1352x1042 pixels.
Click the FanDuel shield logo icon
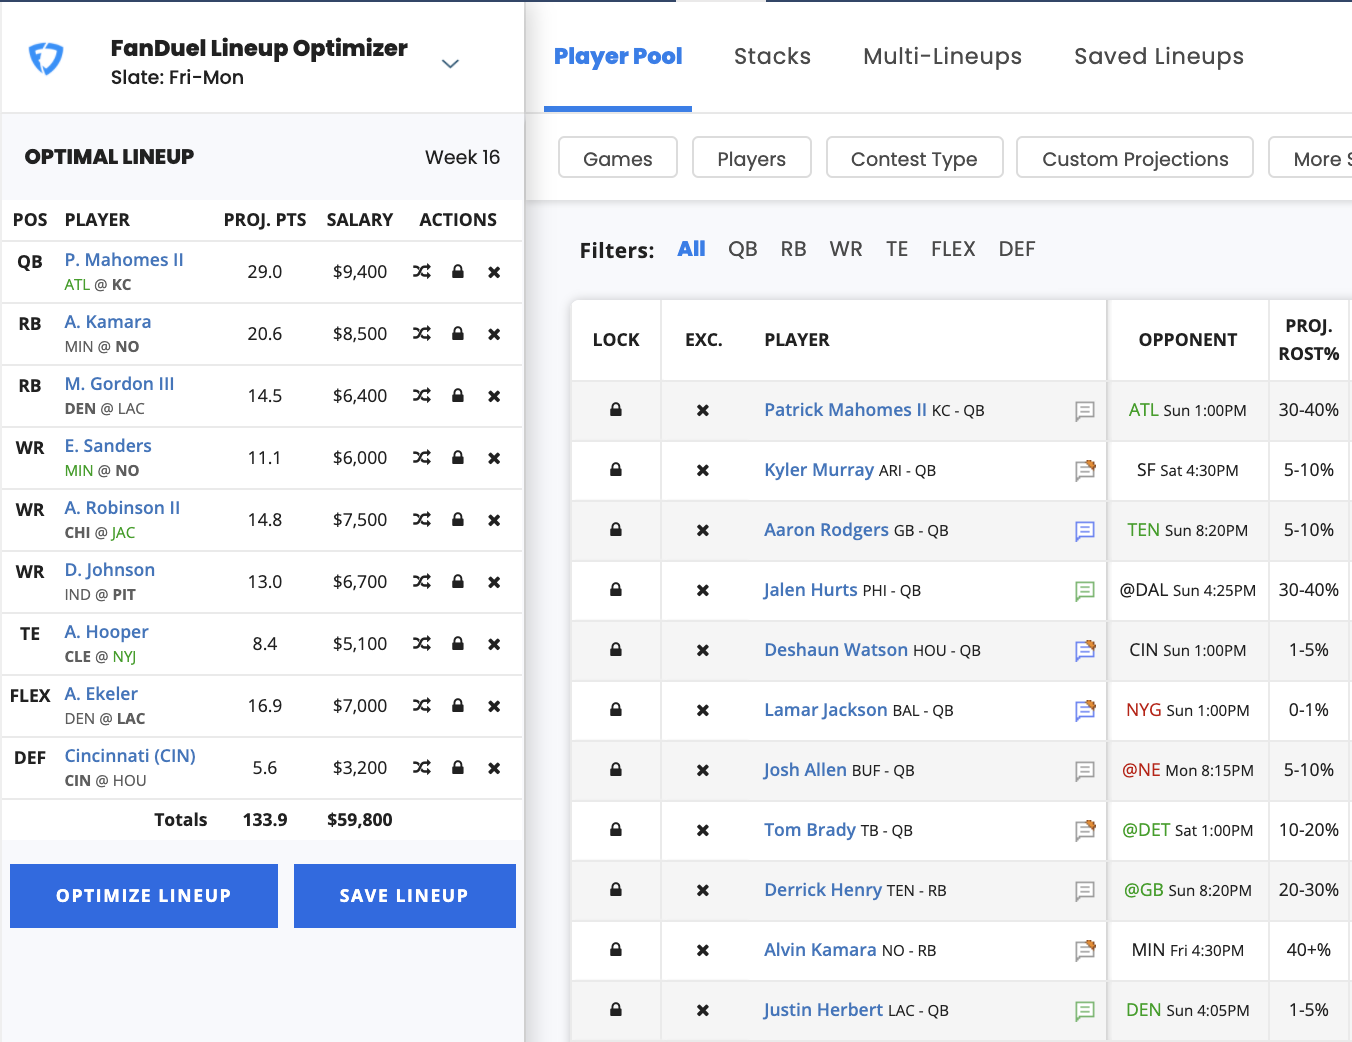point(46,59)
